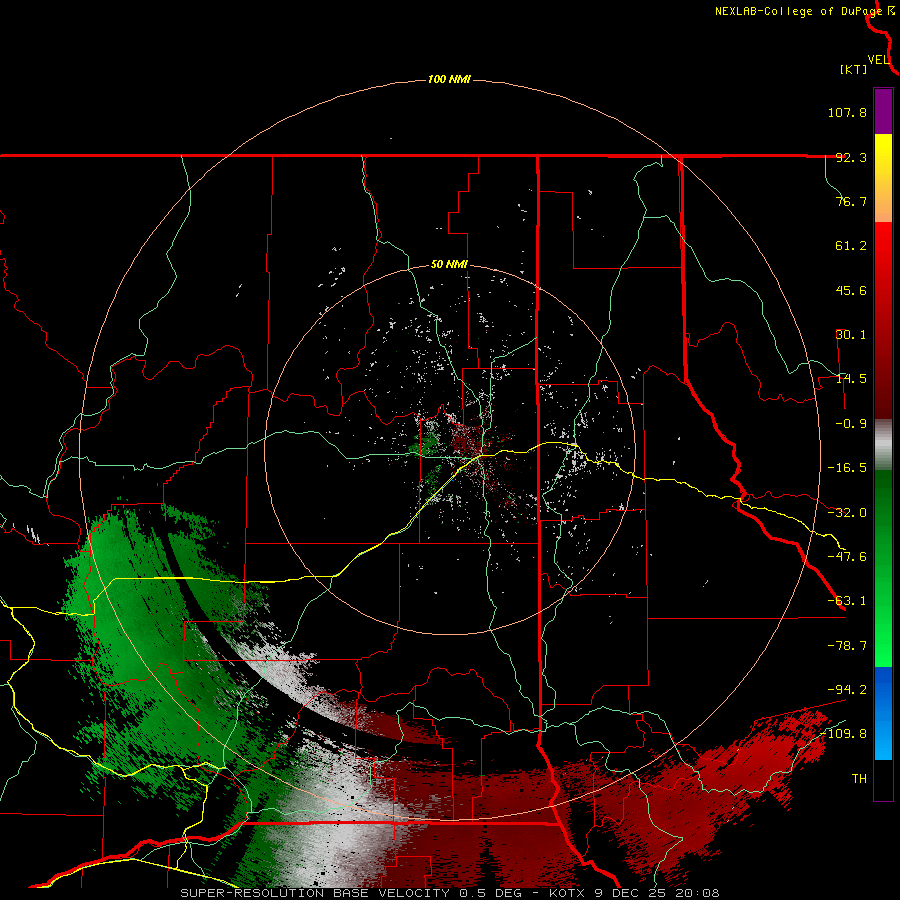Click the -16.5 velocity scale value

pos(847,468)
